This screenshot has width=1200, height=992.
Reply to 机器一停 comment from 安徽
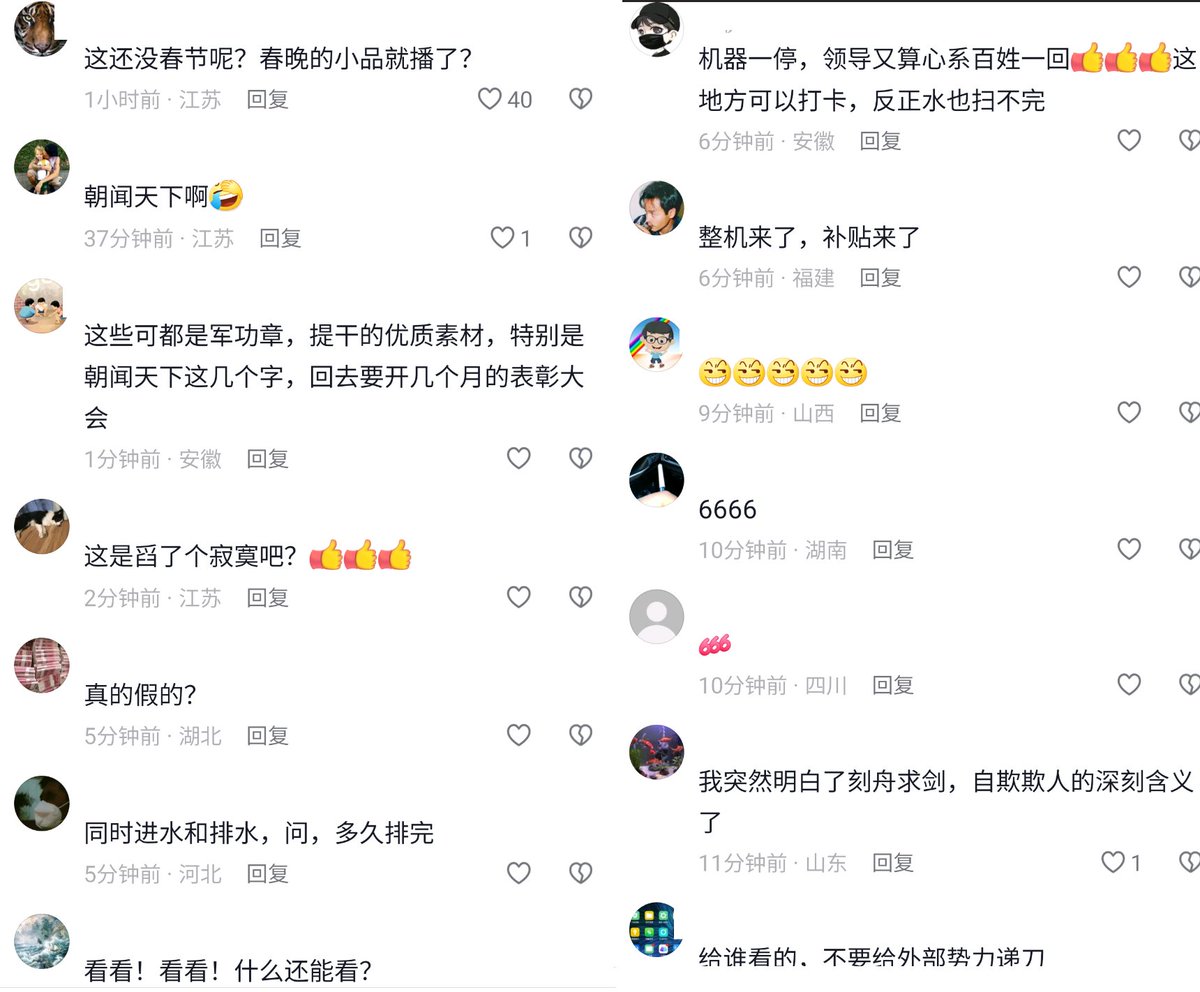[x=881, y=141]
